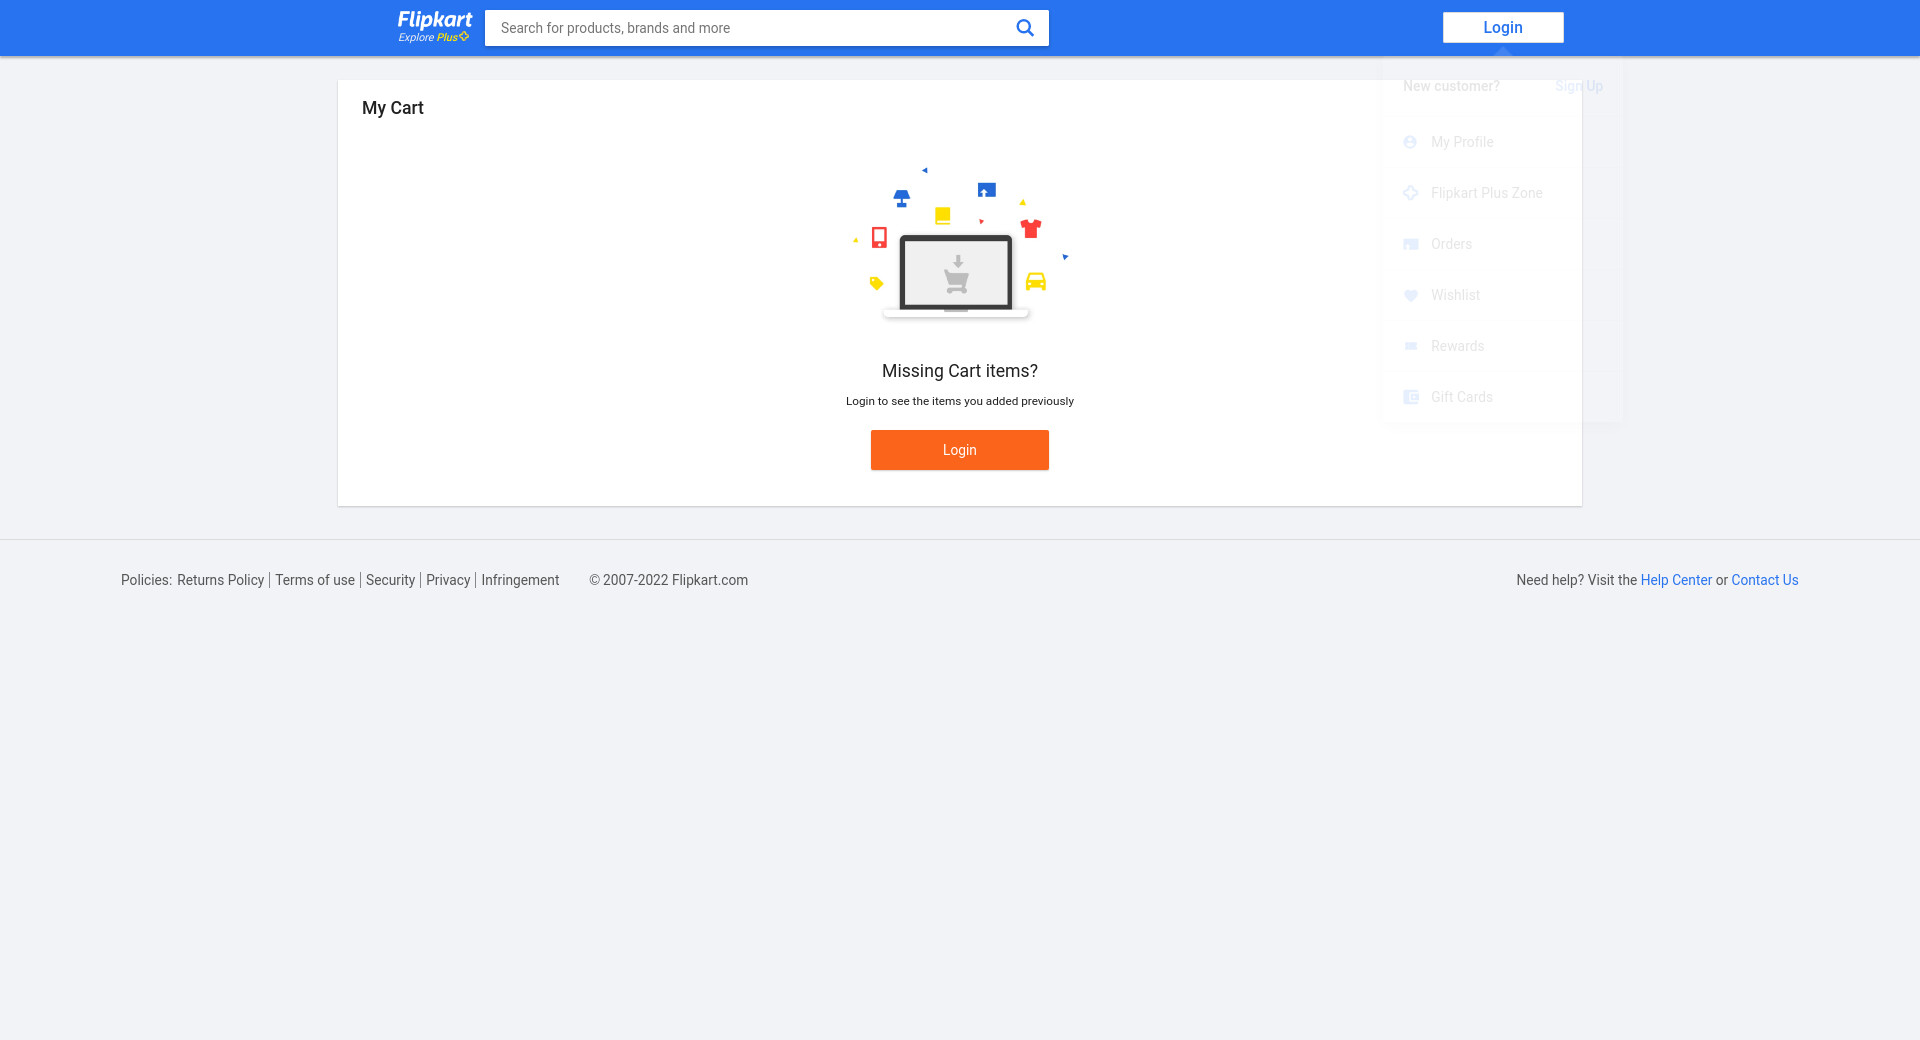Click the Wishlist heart icon
The image size is (1920, 1040).
point(1410,295)
